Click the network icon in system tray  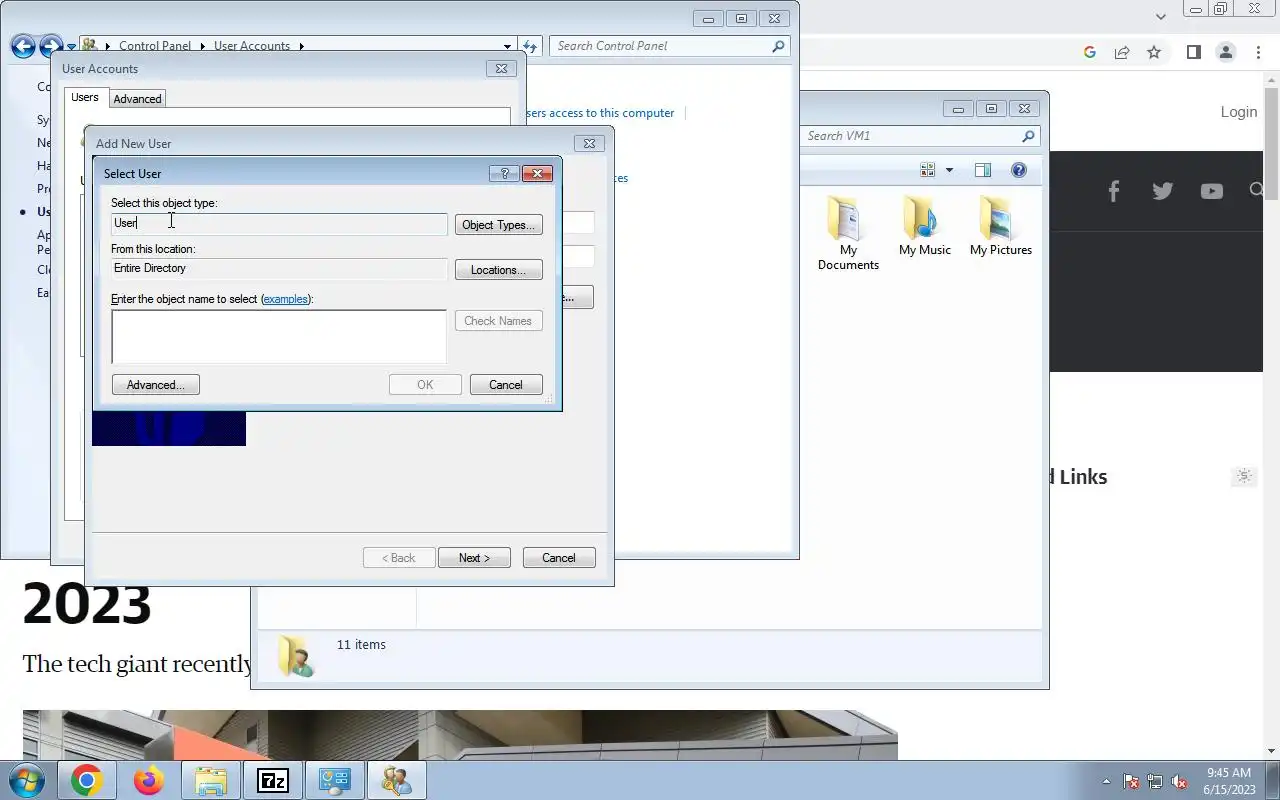point(1155,782)
